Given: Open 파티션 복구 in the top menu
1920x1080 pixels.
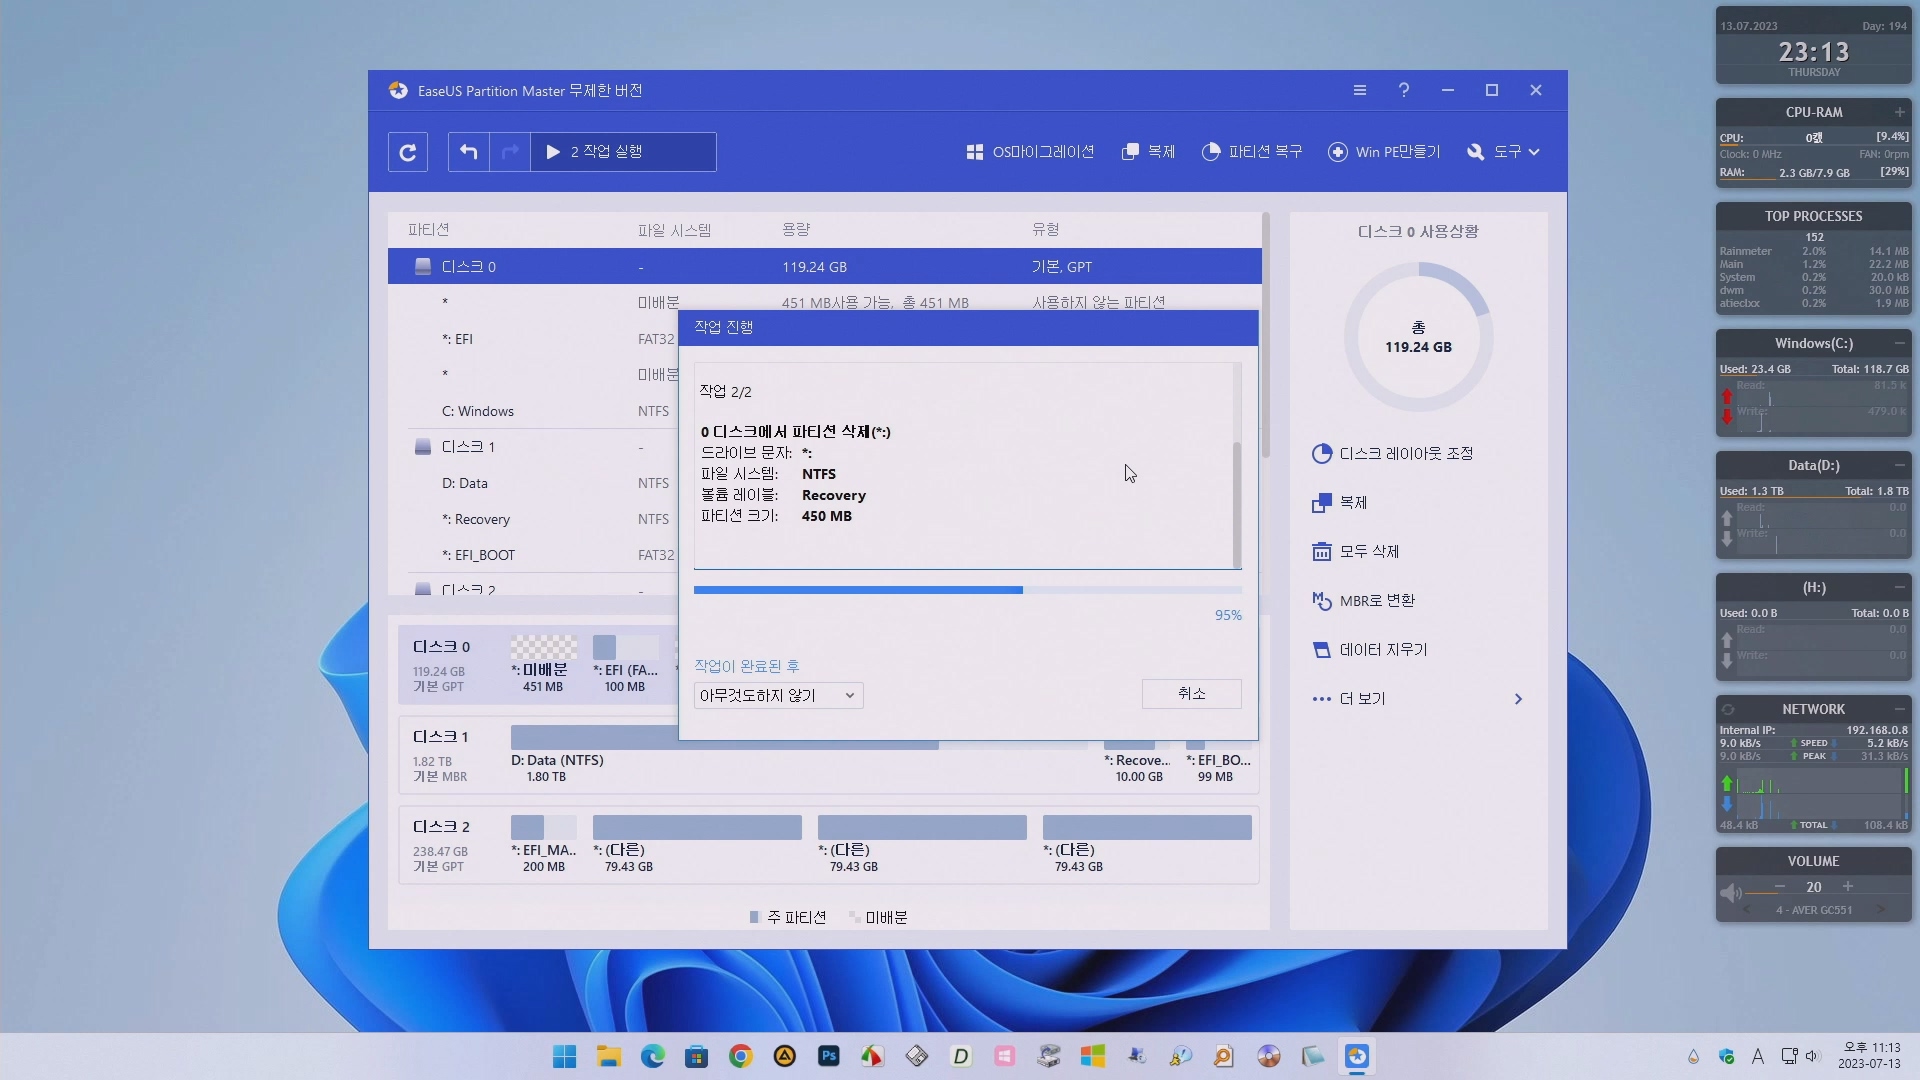Looking at the screenshot, I should 1252,152.
